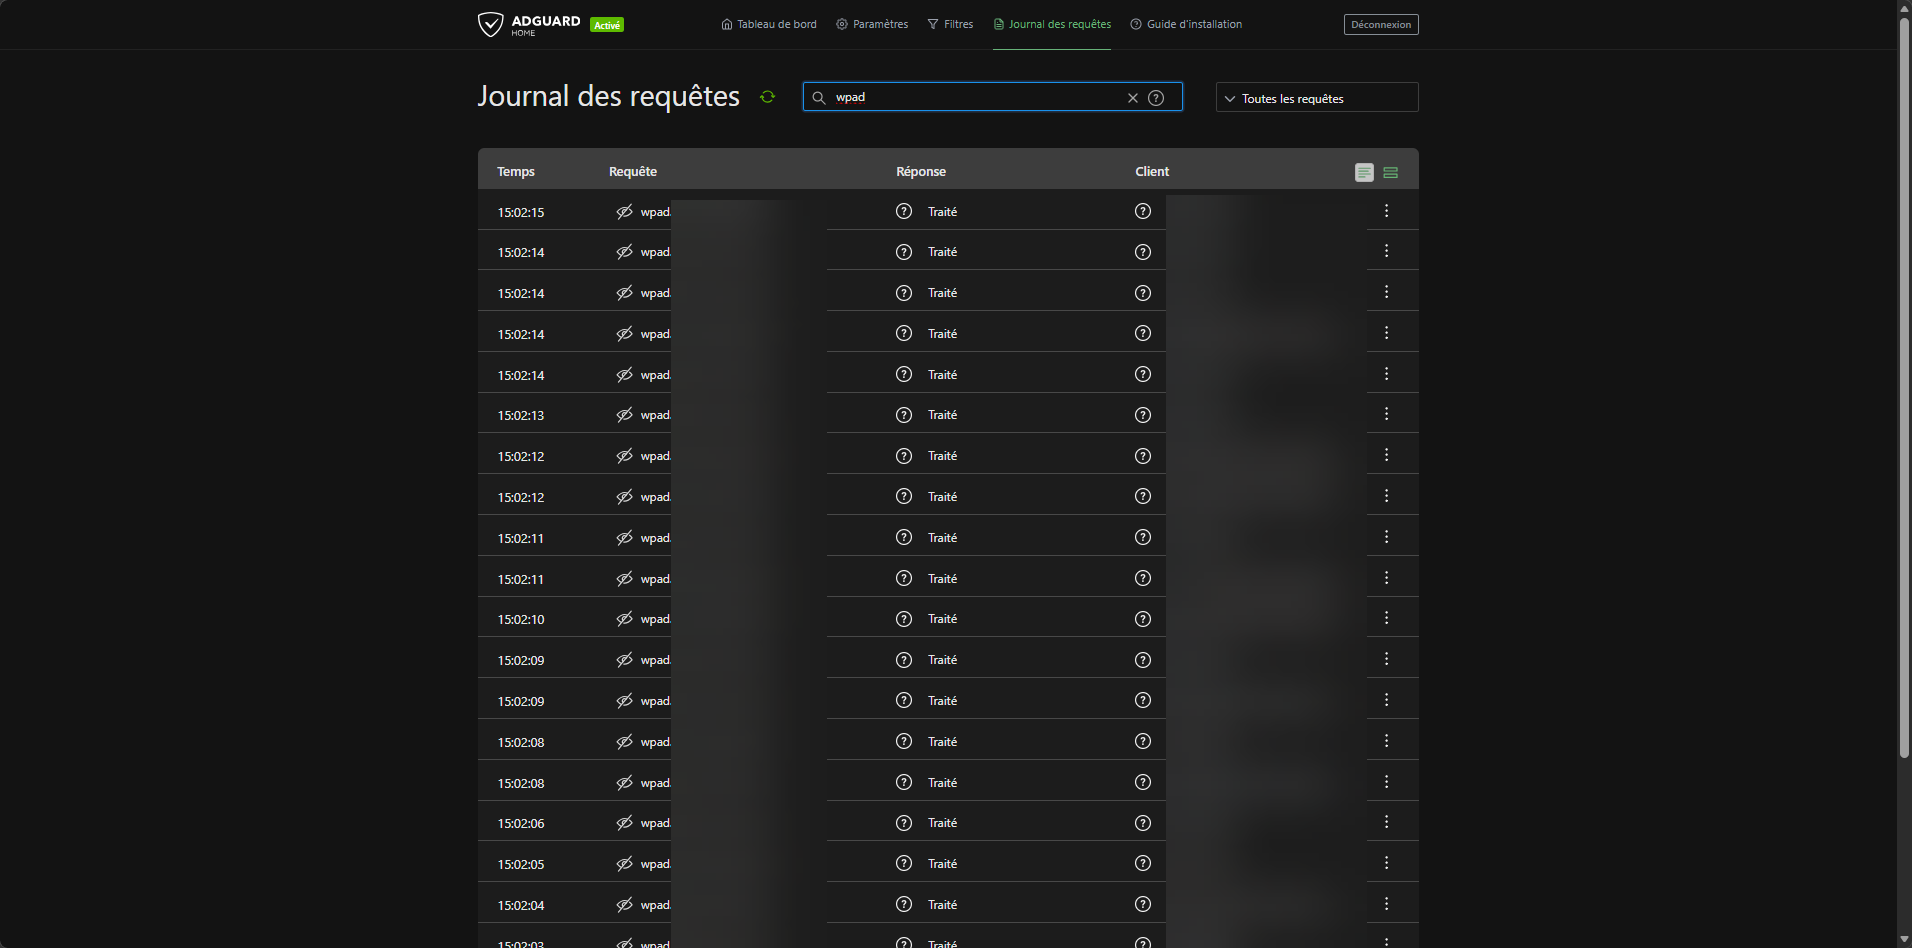This screenshot has width=1912, height=948.
Task: Open the Filtres menu
Action: point(950,24)
